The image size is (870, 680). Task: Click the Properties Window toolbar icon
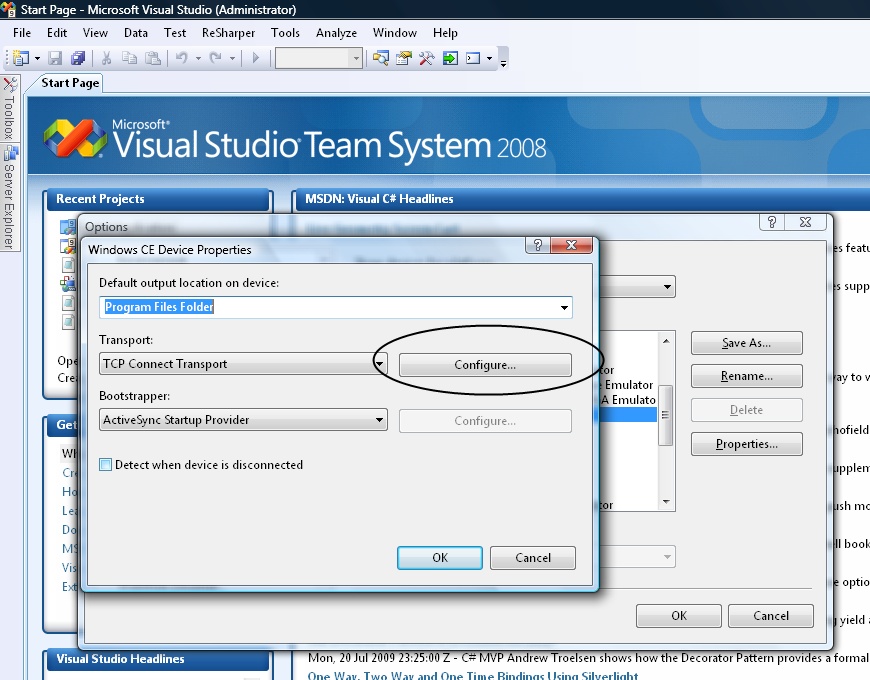coord(403,58)
